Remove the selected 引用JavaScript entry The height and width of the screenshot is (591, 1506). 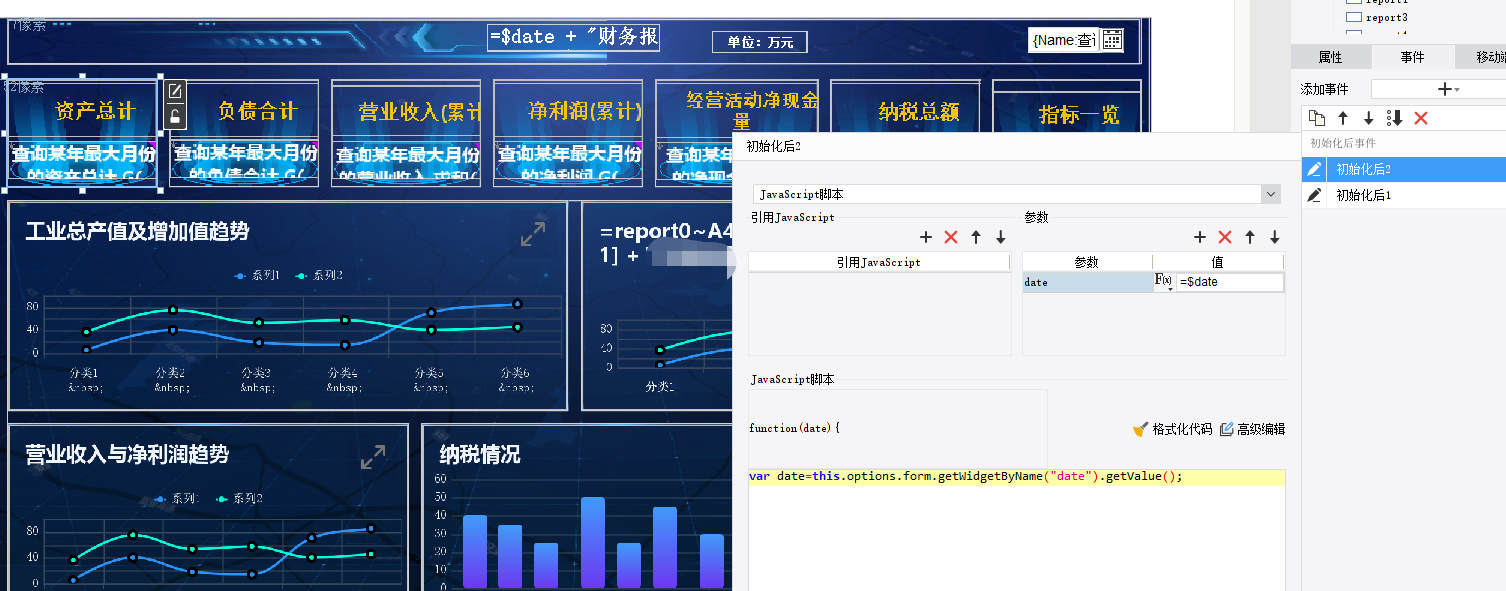951,237
